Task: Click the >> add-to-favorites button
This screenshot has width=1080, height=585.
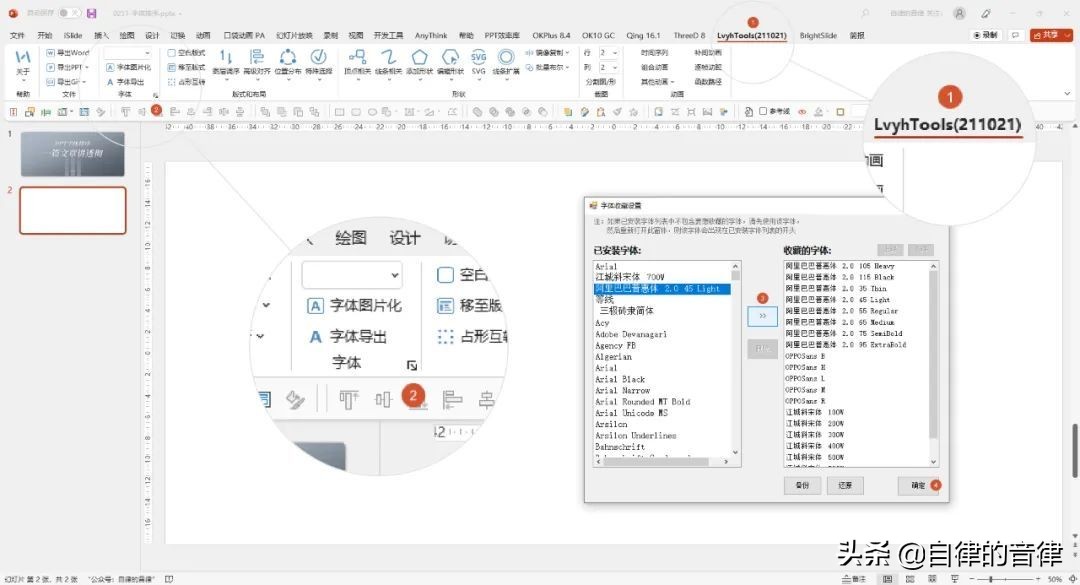Action: (762, 315)
